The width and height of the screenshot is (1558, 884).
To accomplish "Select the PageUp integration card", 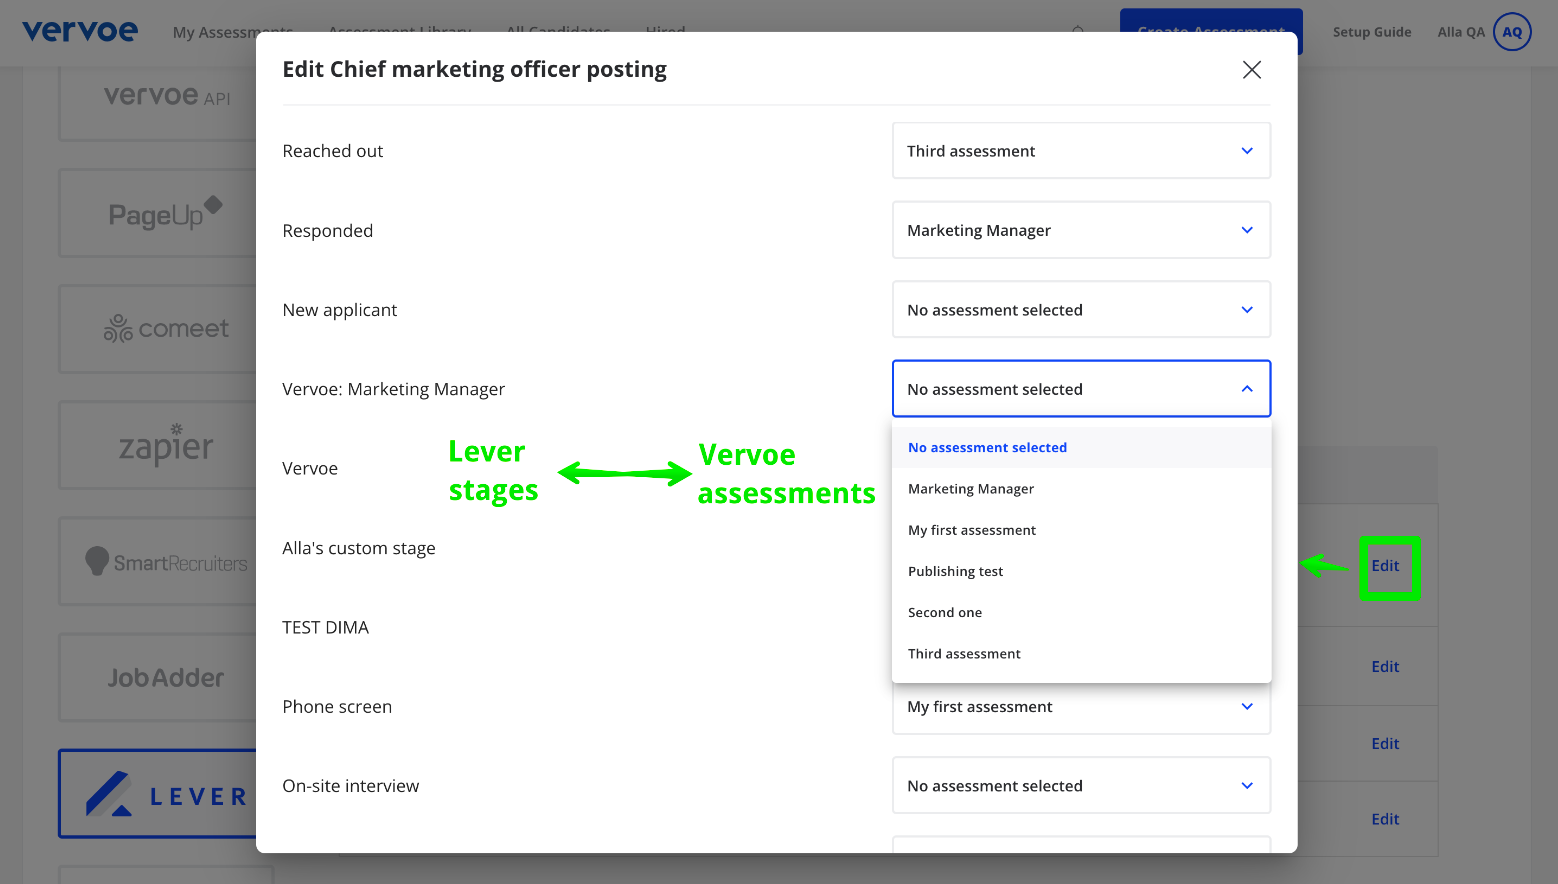I will (x=158, y=213).
